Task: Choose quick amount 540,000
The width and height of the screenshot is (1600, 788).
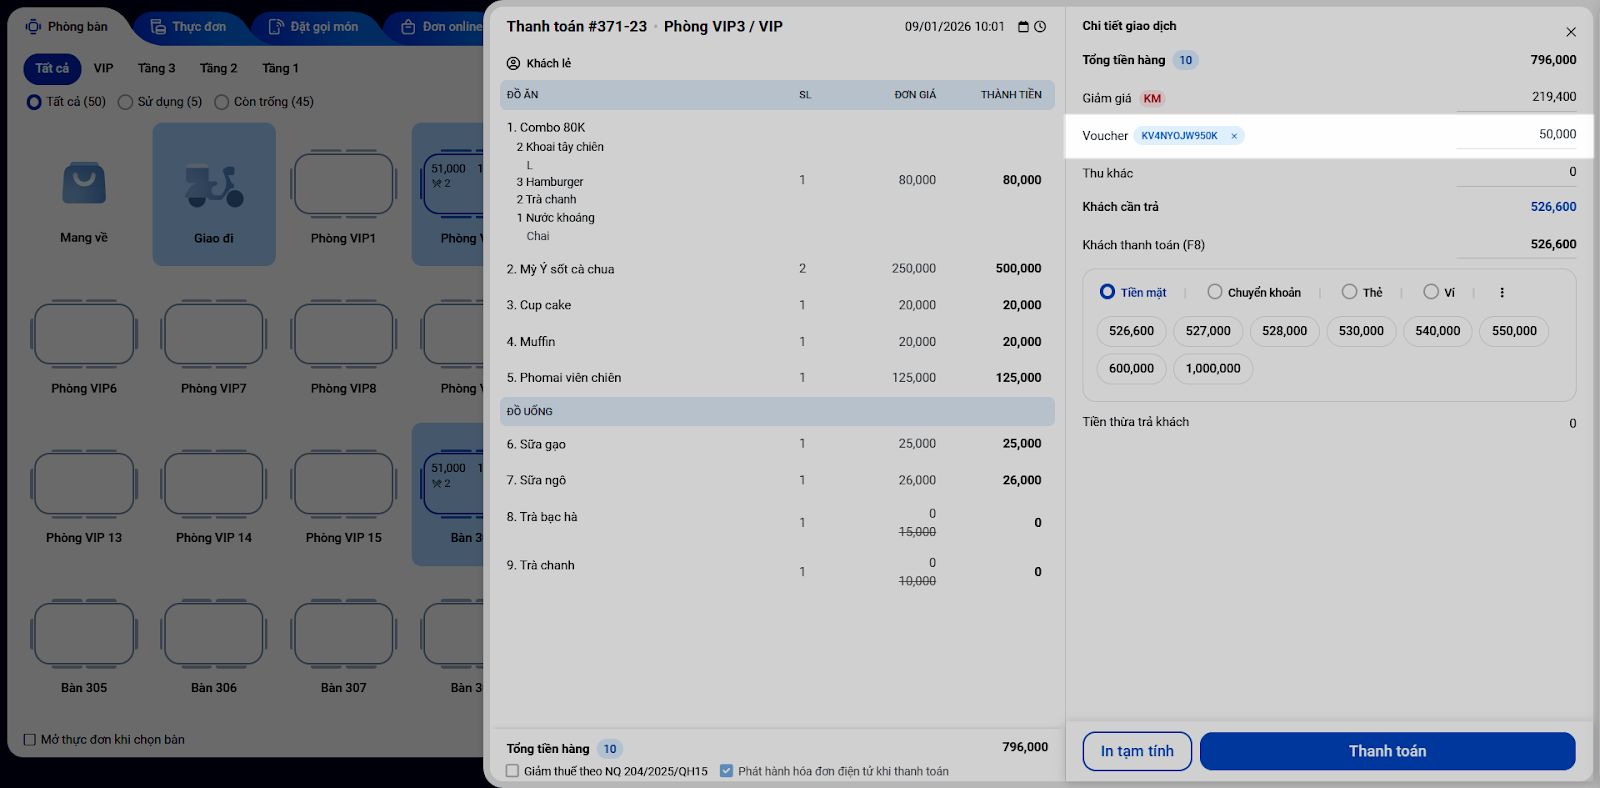Action: pos(1438,331)
